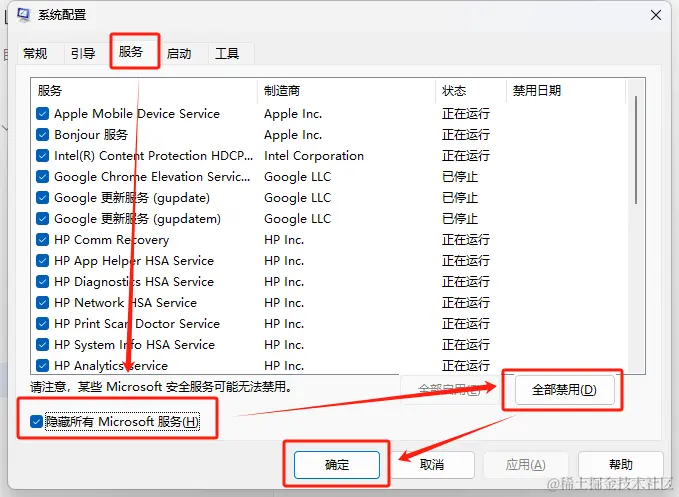
Task: Toggle HP System Info HSA Service checkbox
Action: (x=42, y=345)
